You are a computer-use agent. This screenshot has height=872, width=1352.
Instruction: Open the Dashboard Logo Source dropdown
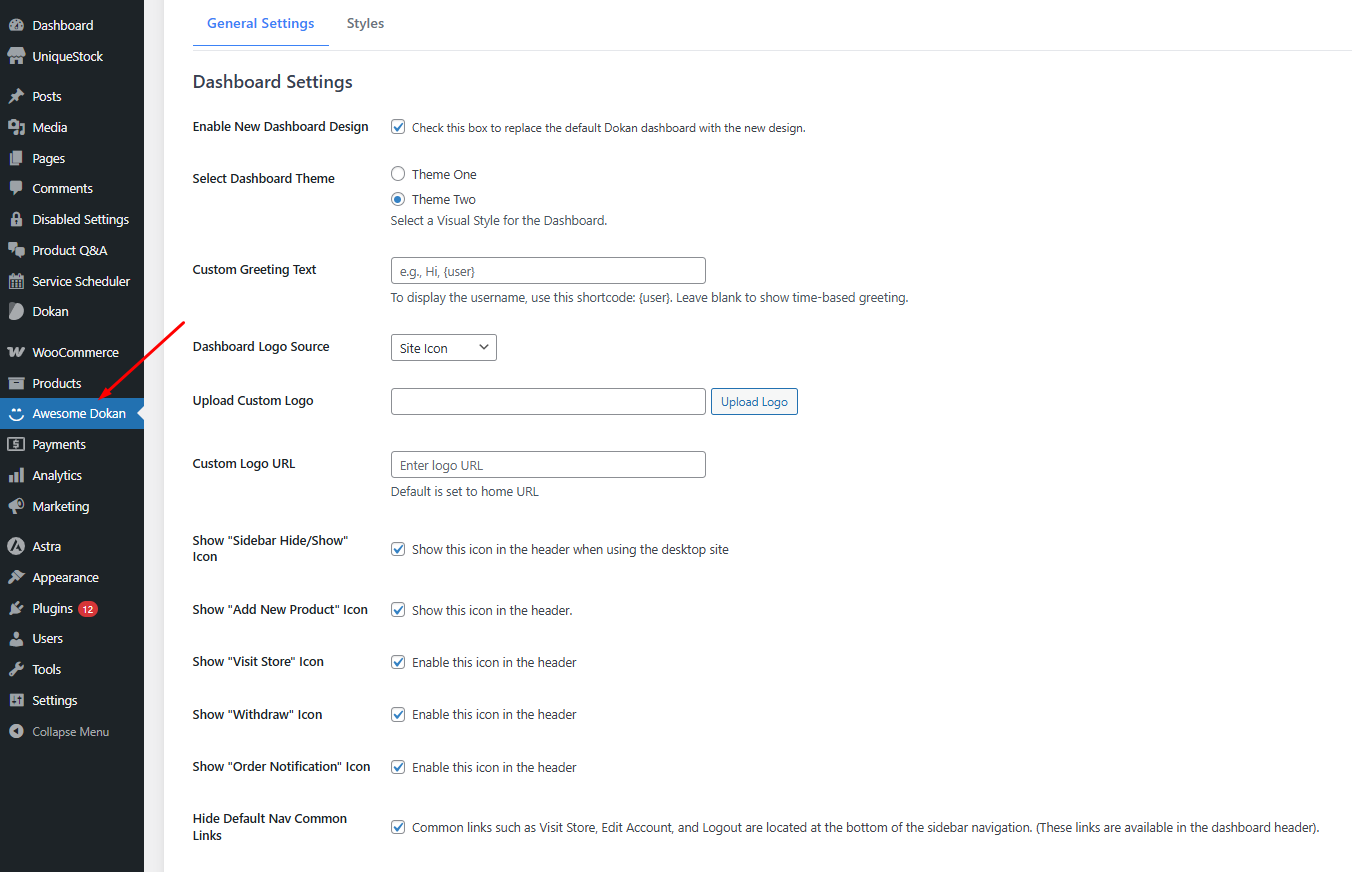point(443,348)
